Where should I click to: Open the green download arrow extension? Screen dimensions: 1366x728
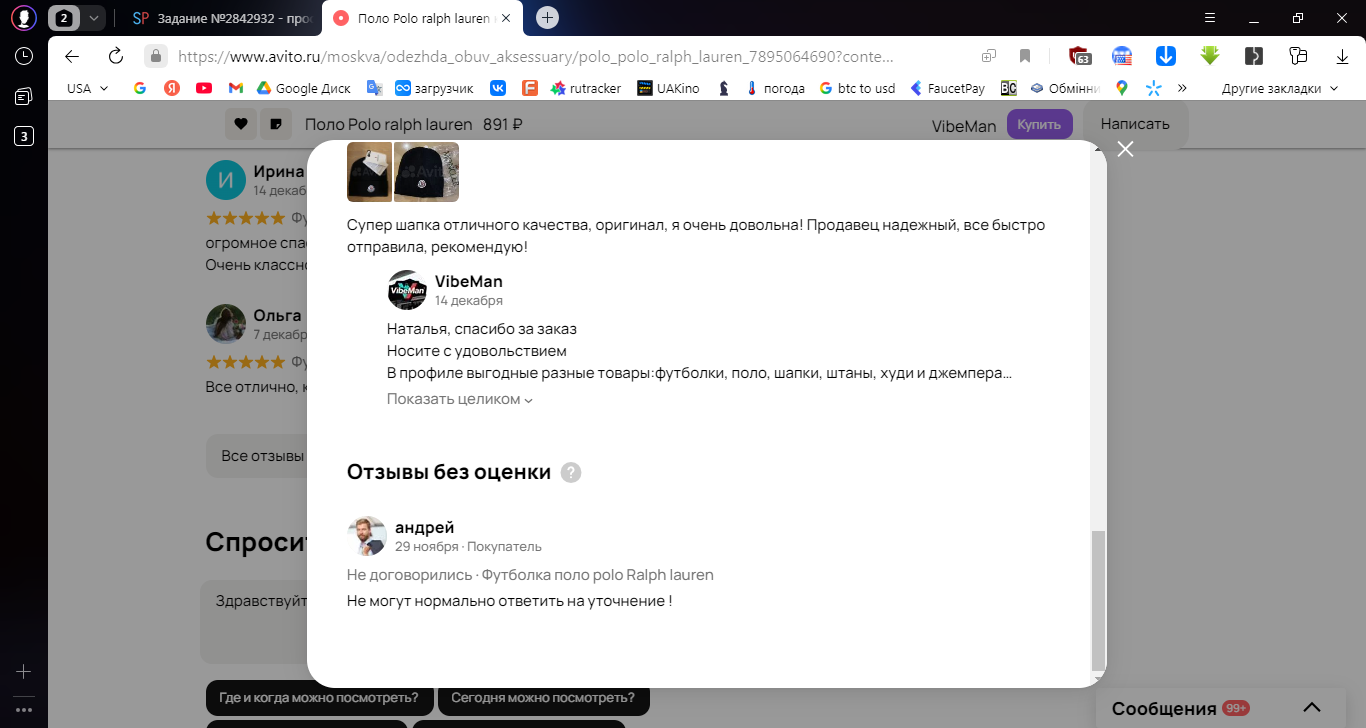tap(1210, 56)
